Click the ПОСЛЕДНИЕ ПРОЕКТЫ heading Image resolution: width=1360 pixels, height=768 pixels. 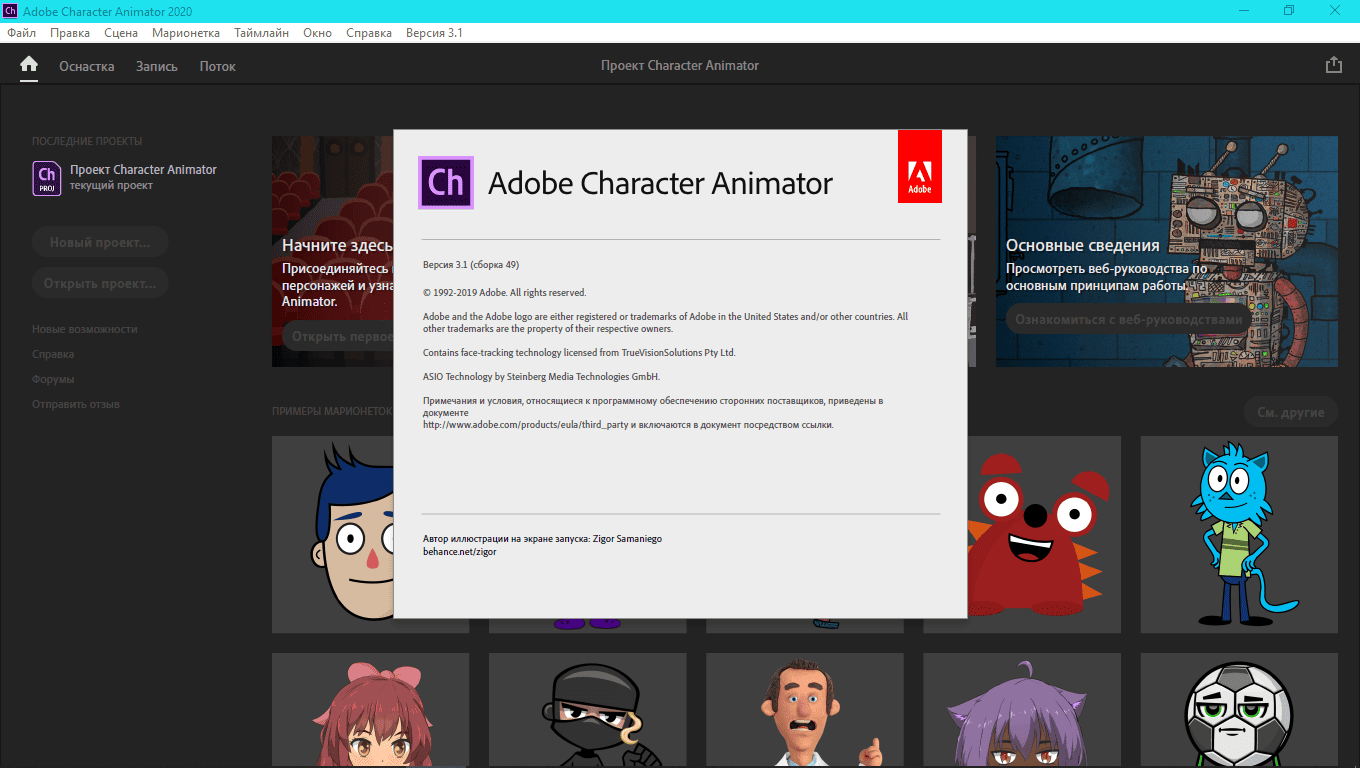click(87, 141)
